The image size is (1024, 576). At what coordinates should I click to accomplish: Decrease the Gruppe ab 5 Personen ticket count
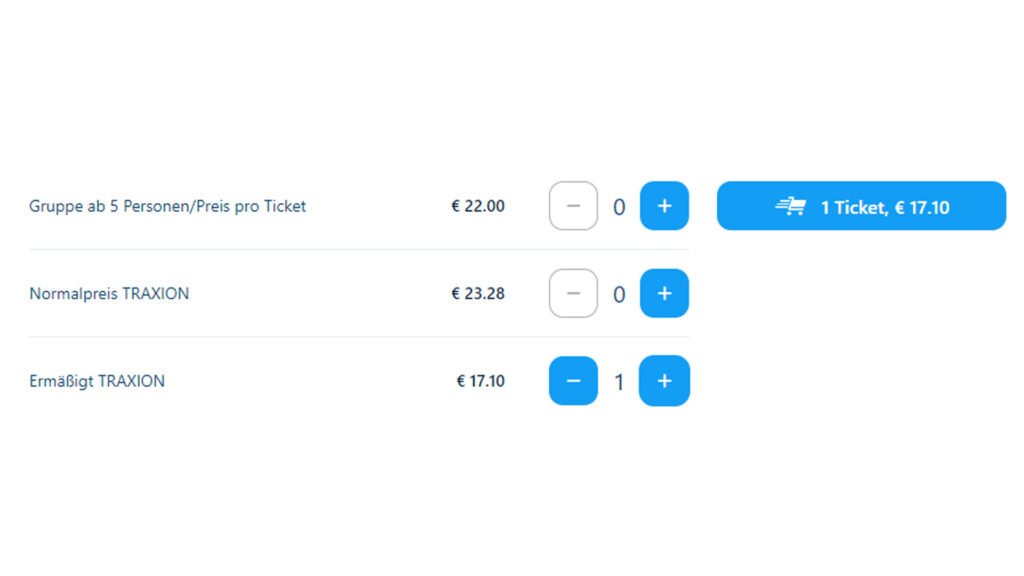[573, 206]
